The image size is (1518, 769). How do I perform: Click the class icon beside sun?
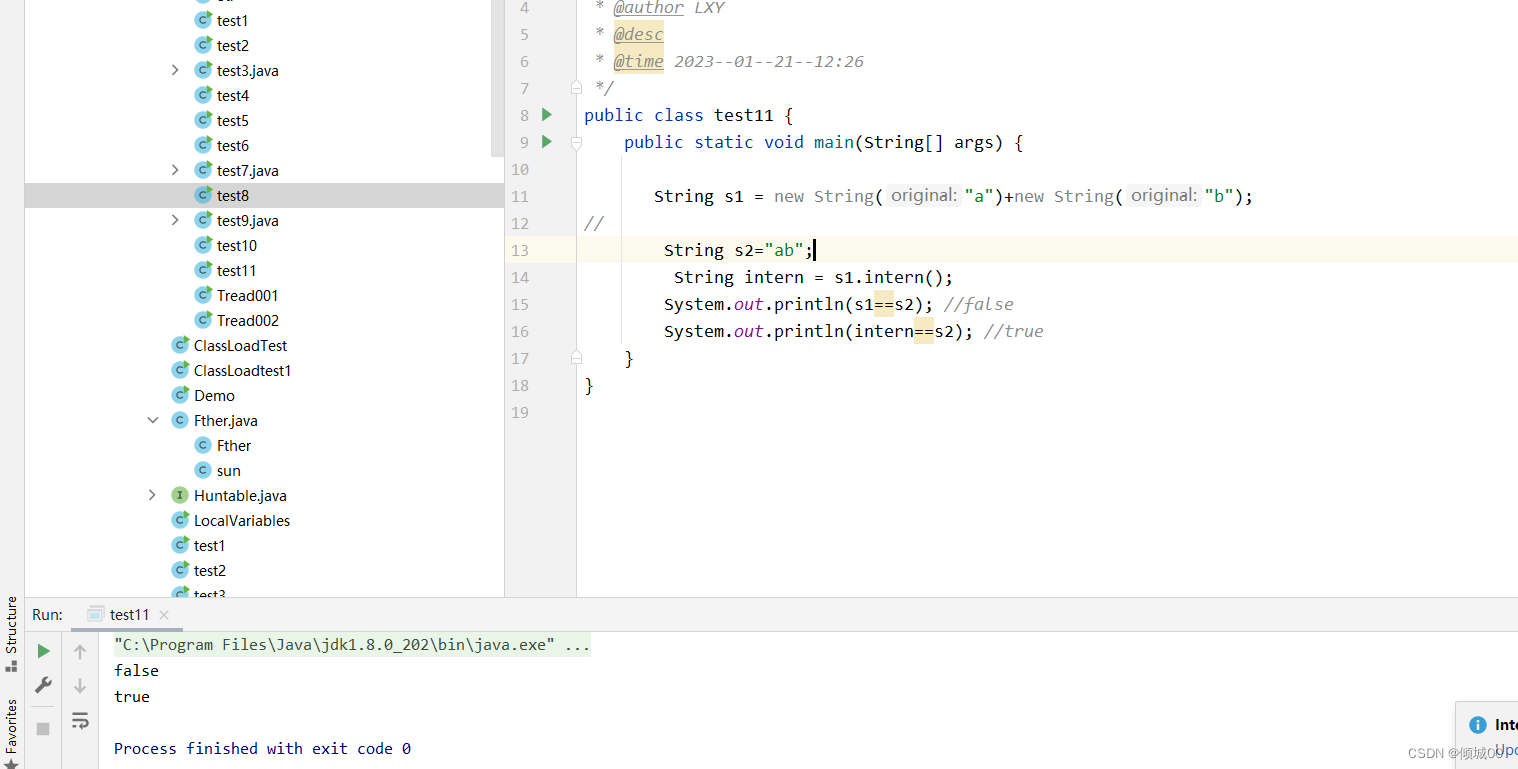coord(203,470)
